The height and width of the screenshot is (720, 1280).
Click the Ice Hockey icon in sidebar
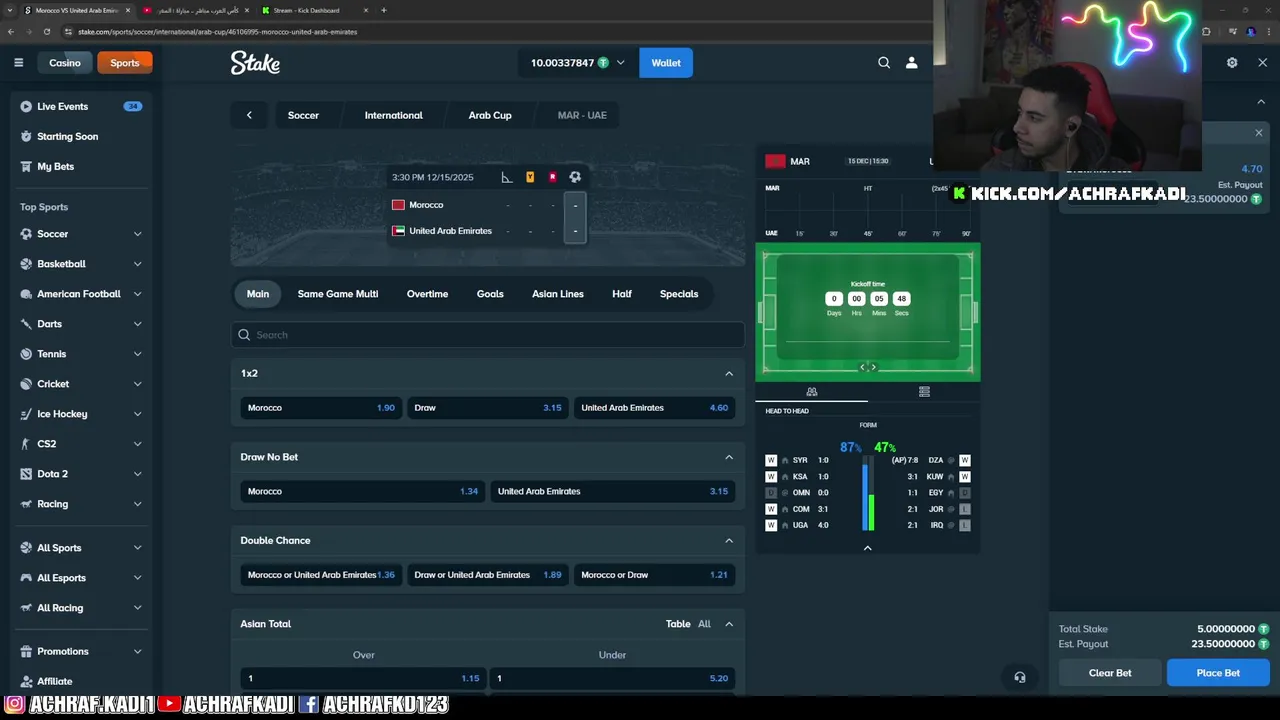point(27,414)
